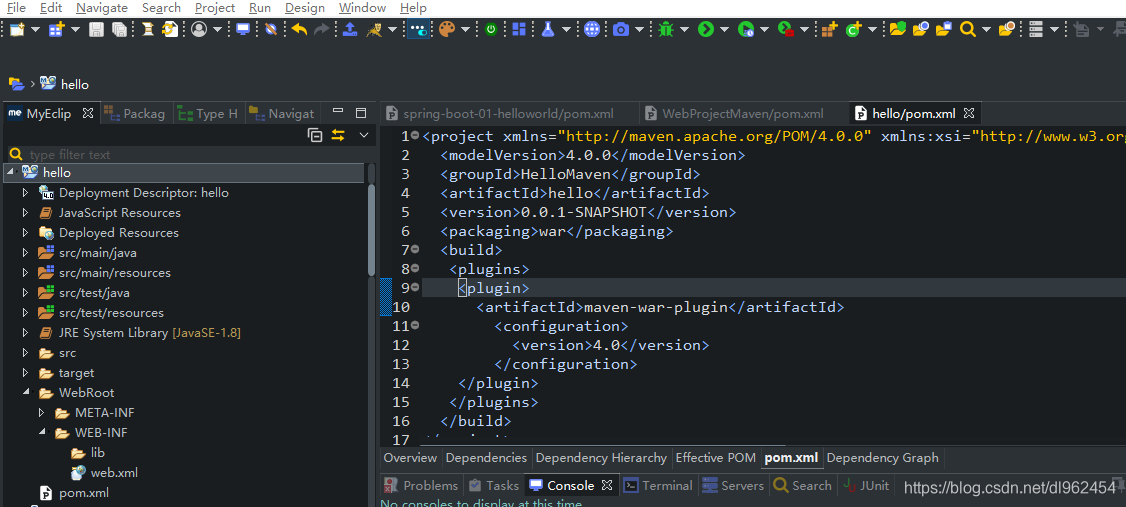Viewport: 1126px width, 507px height.
Task: Click the blue monitor icon in toolbar
Action: coord(243,29)
